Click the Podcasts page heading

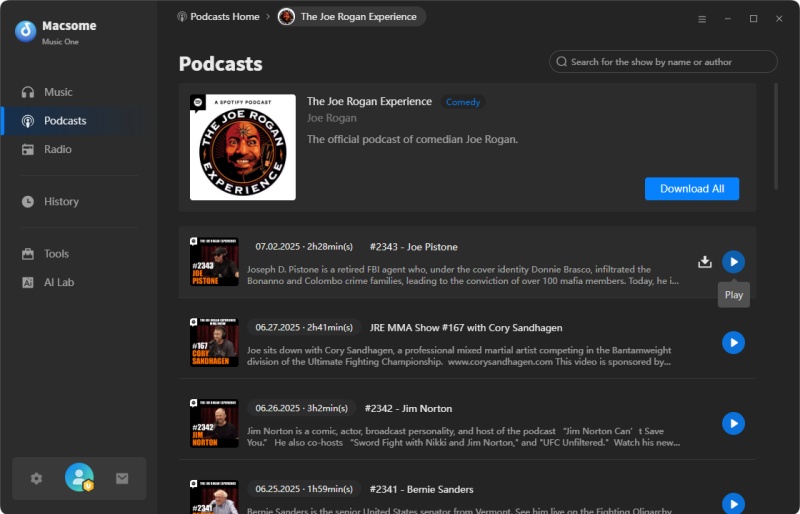tap(220, 64)
